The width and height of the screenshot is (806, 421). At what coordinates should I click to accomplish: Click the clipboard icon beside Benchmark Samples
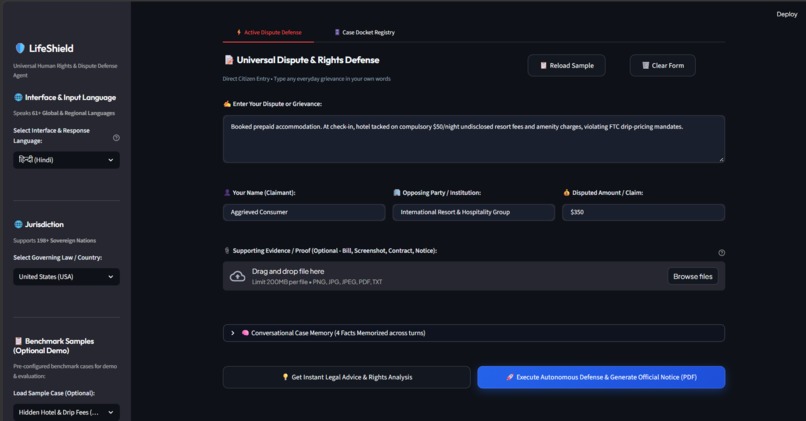[19, 341]
